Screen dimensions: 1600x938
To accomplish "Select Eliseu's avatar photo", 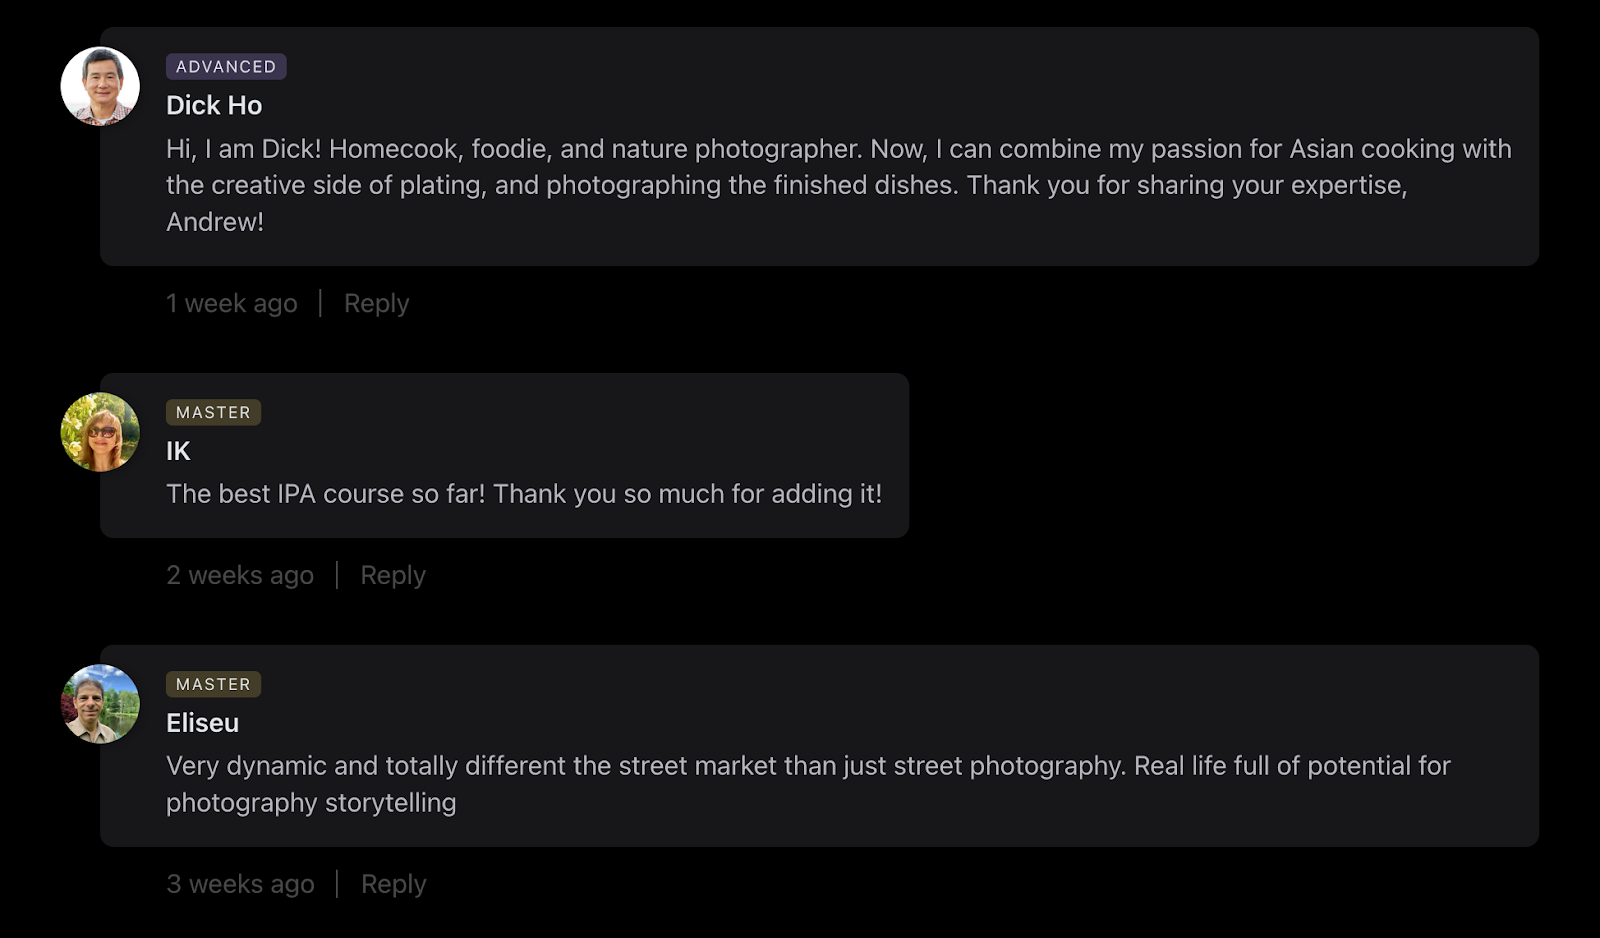I will pyautogui.click(x=100, y=704).
